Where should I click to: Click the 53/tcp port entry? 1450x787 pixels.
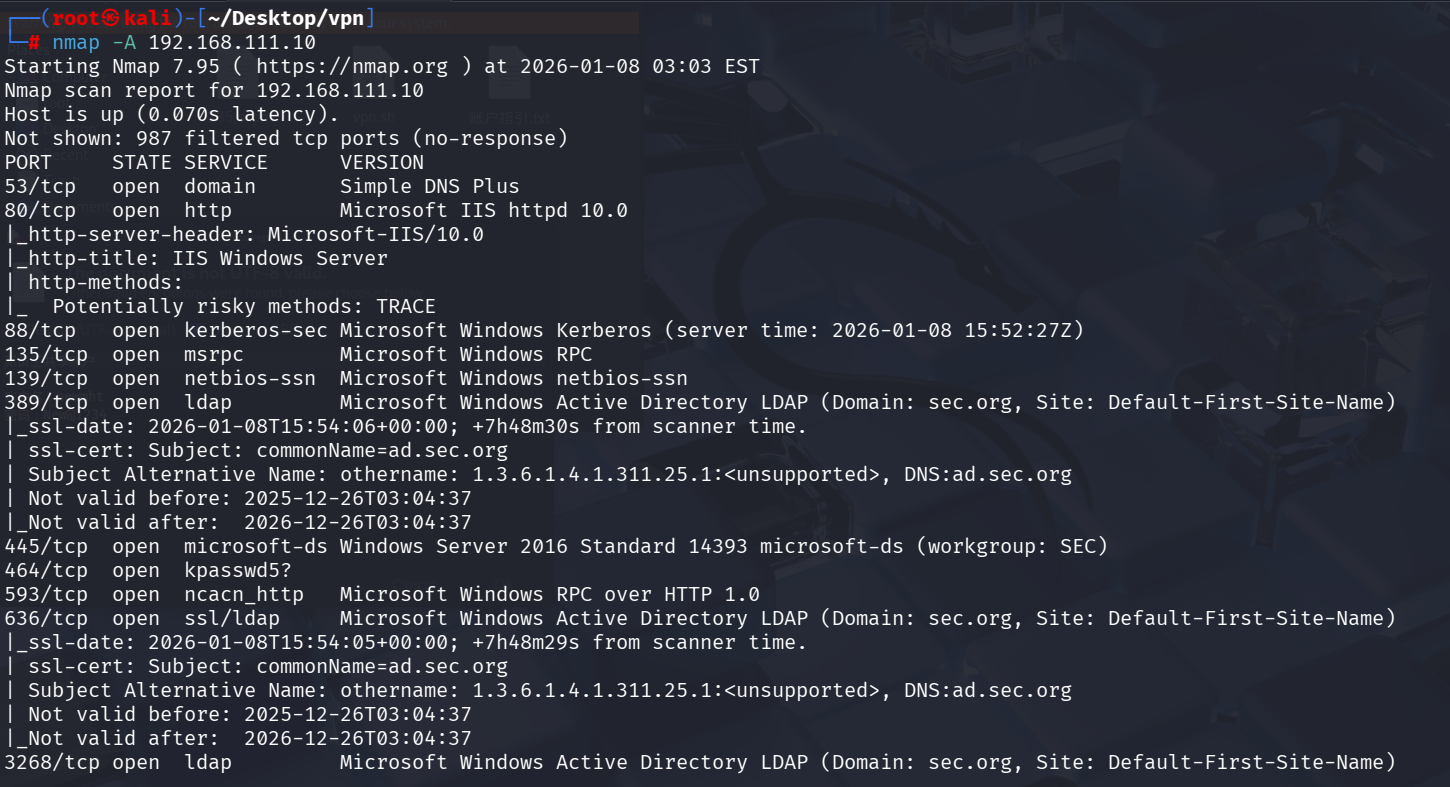pyautogui.click(x=40, y=186)
